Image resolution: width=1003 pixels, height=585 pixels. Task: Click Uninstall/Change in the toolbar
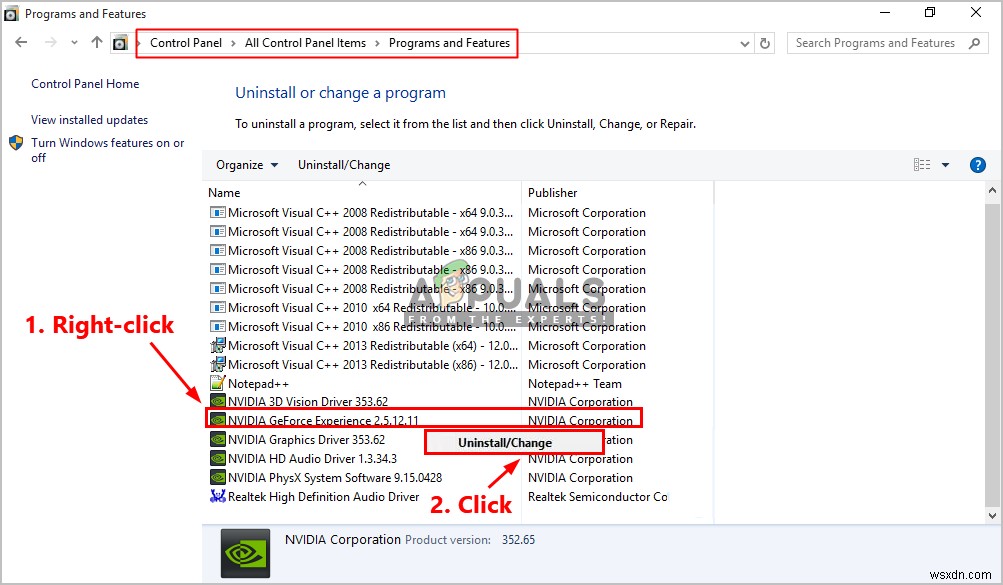[x=344, y=165]
